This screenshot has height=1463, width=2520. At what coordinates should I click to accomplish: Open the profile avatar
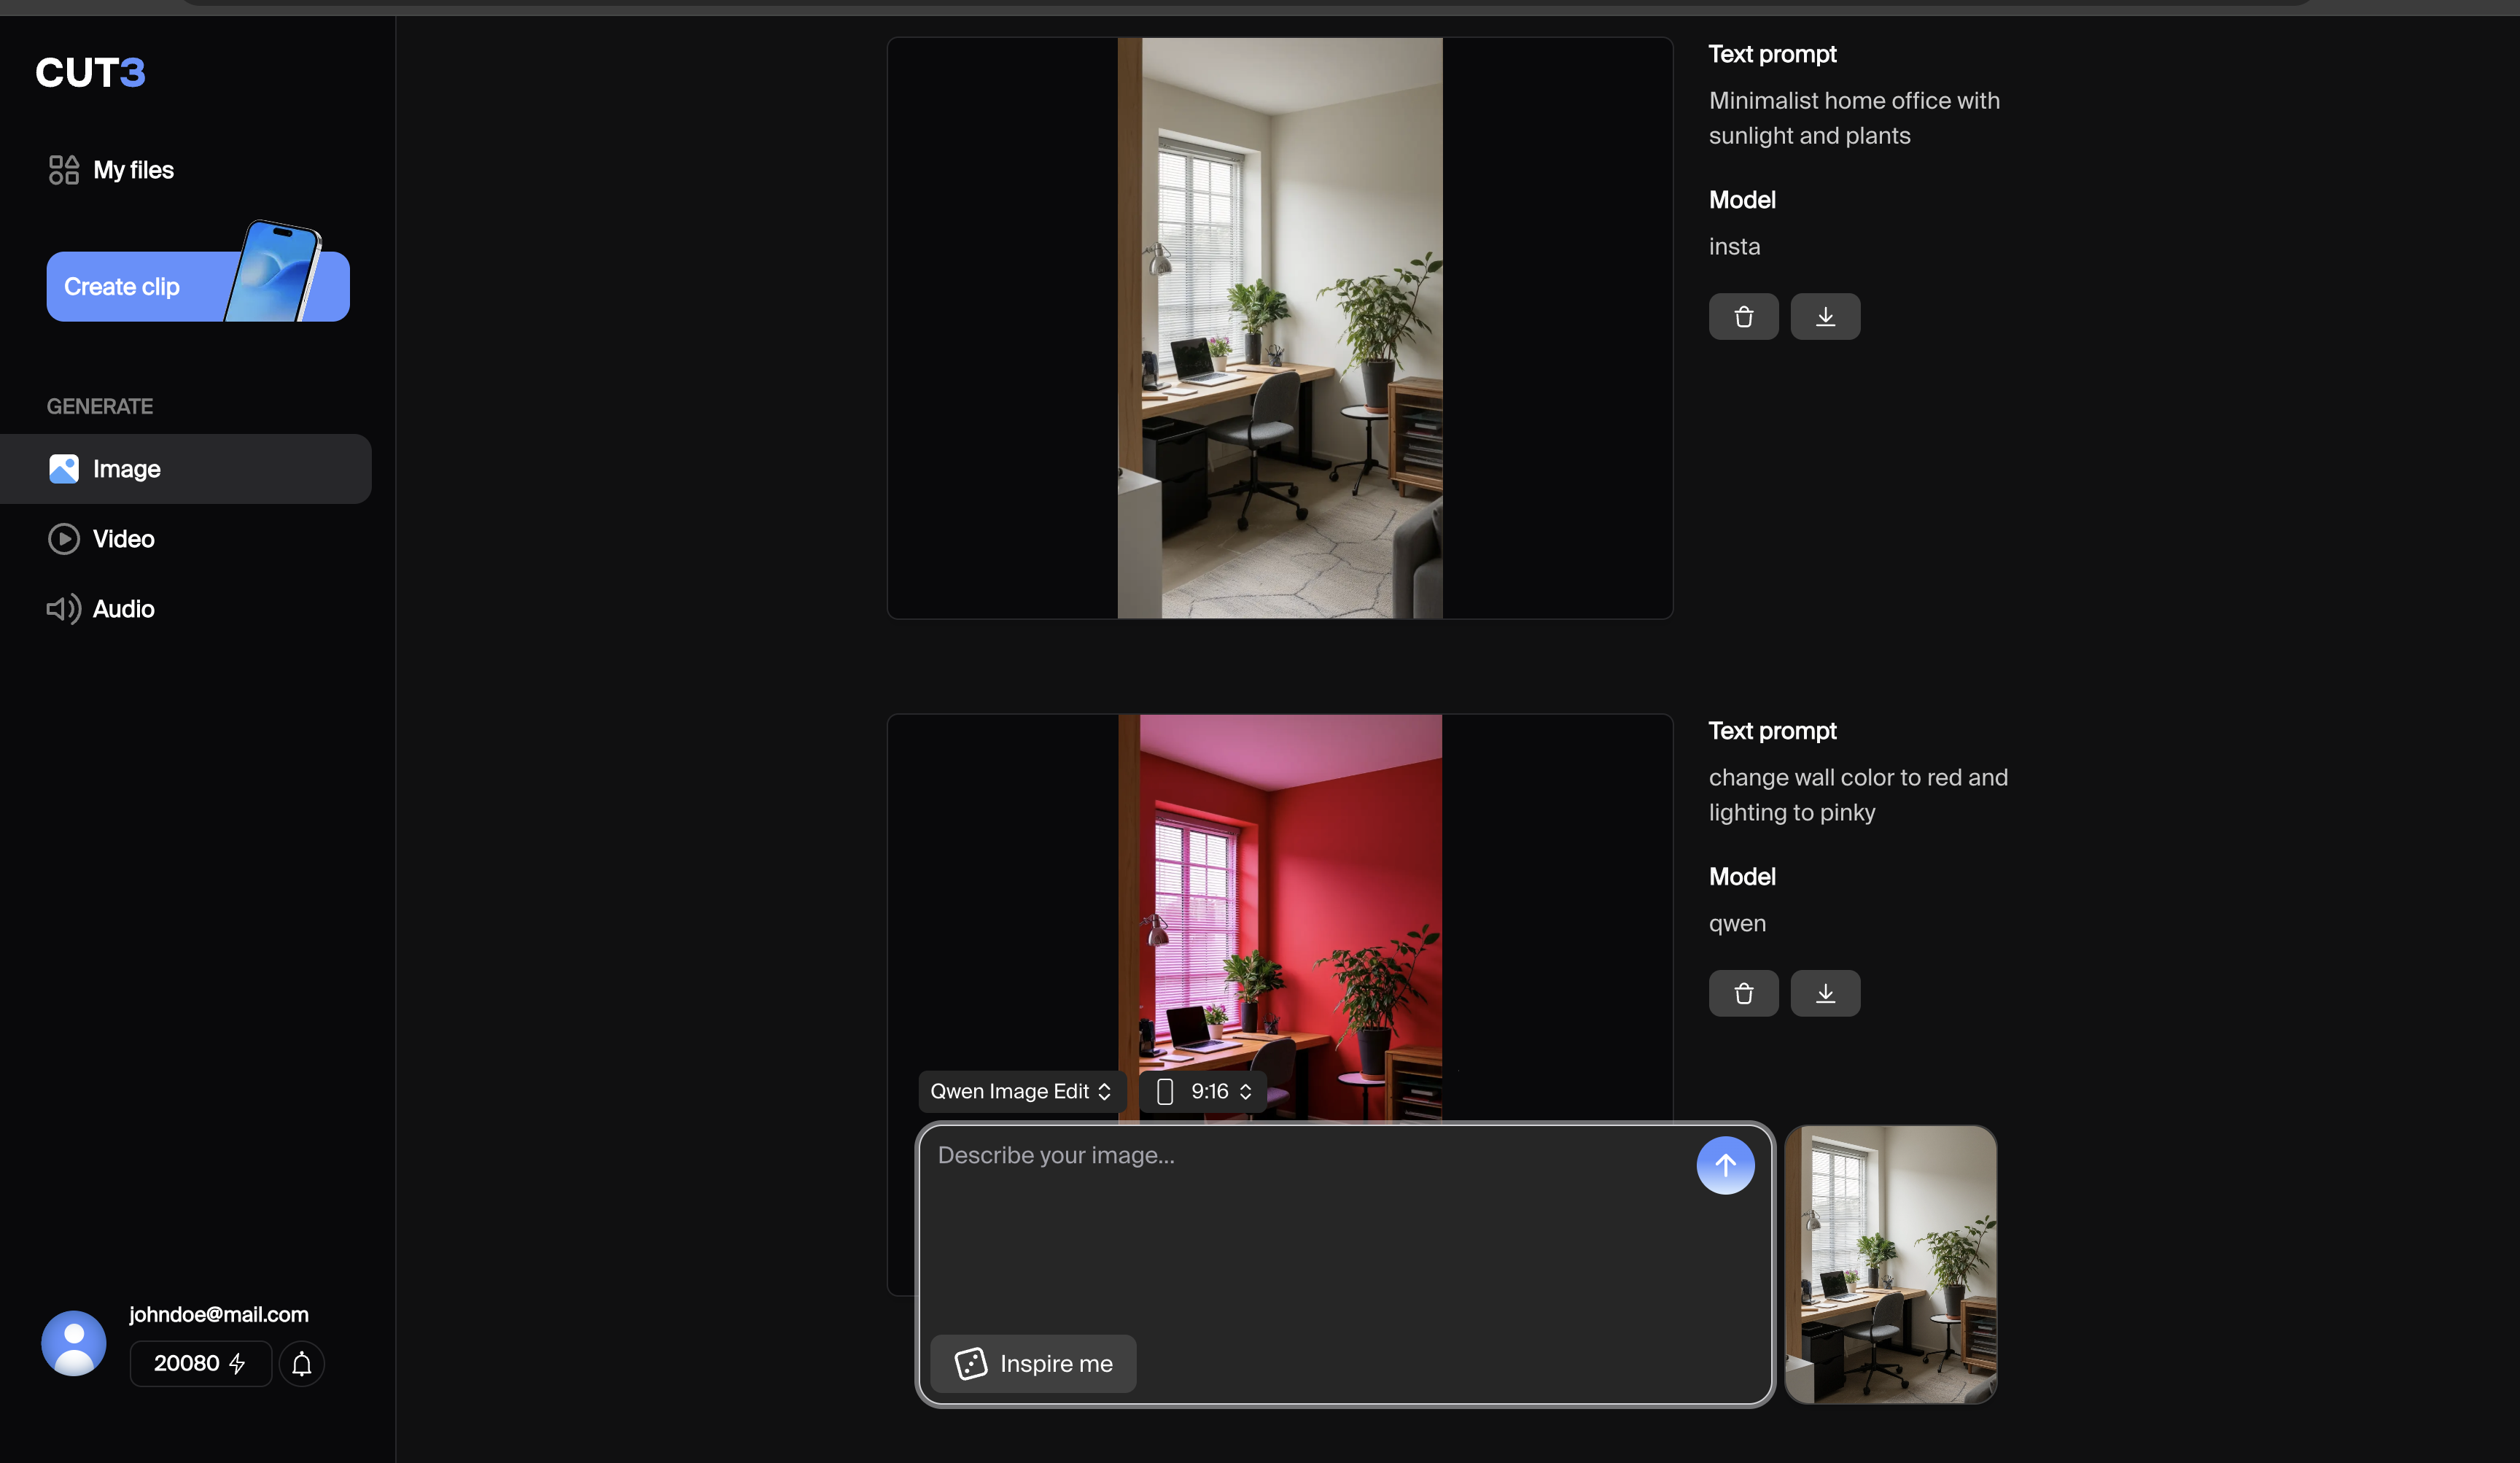[x=72, y=1342]
